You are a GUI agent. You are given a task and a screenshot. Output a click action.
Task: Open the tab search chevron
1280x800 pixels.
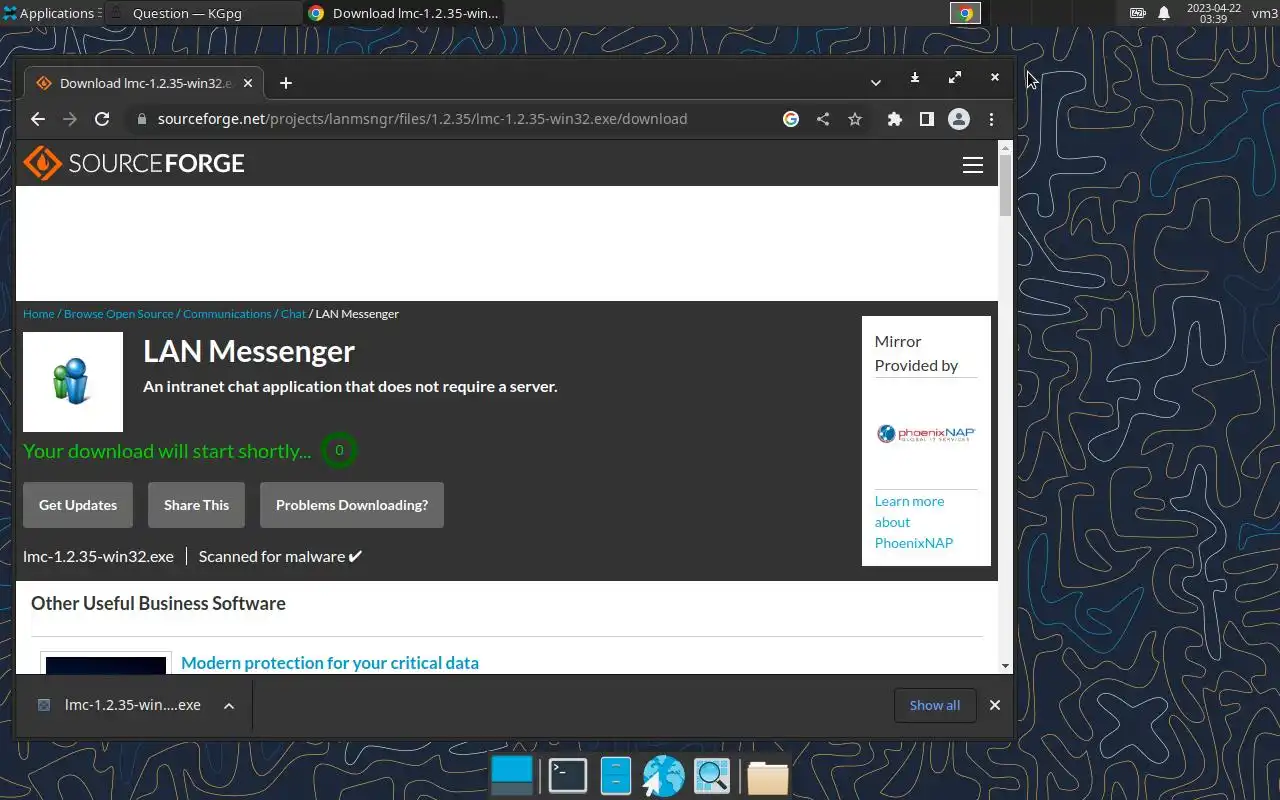pos(875,83)
